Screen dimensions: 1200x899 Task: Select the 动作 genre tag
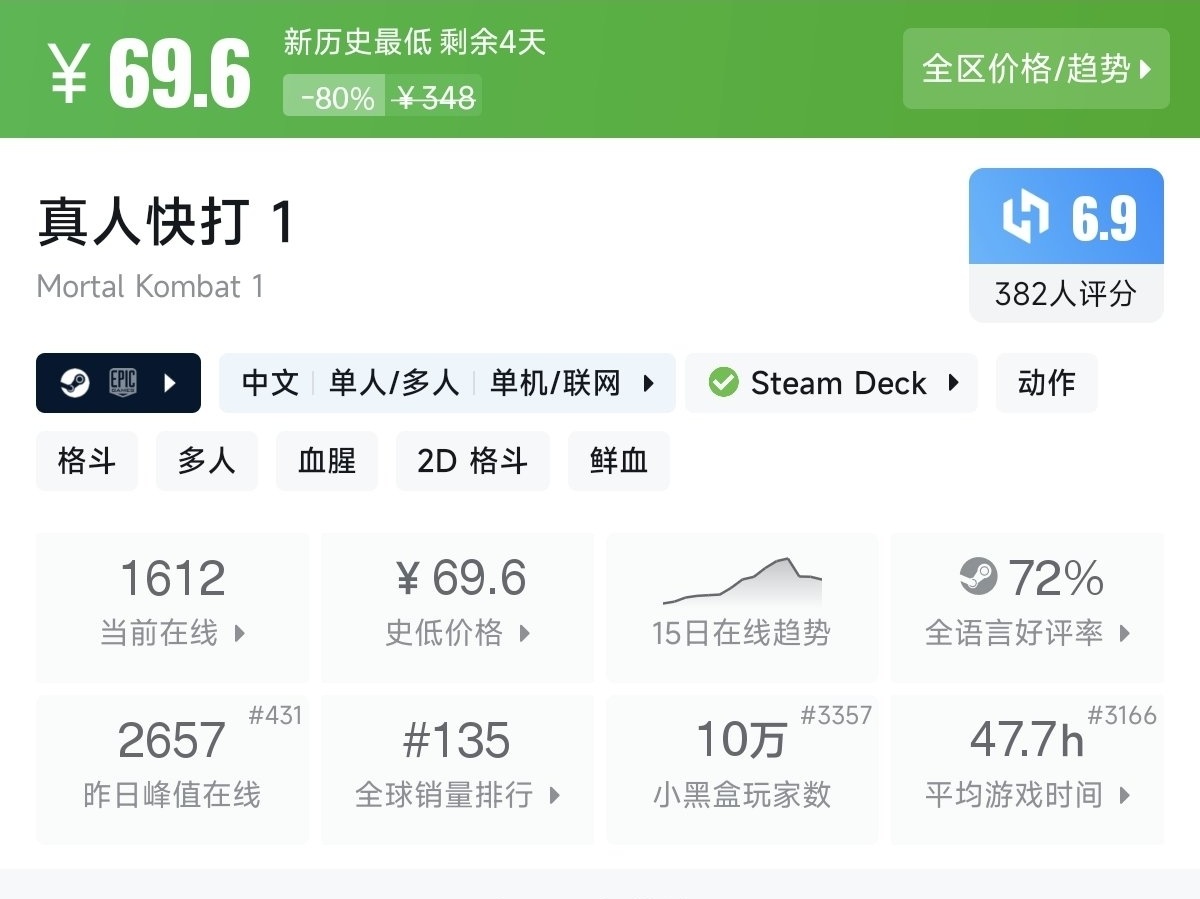pos(1046,383)
